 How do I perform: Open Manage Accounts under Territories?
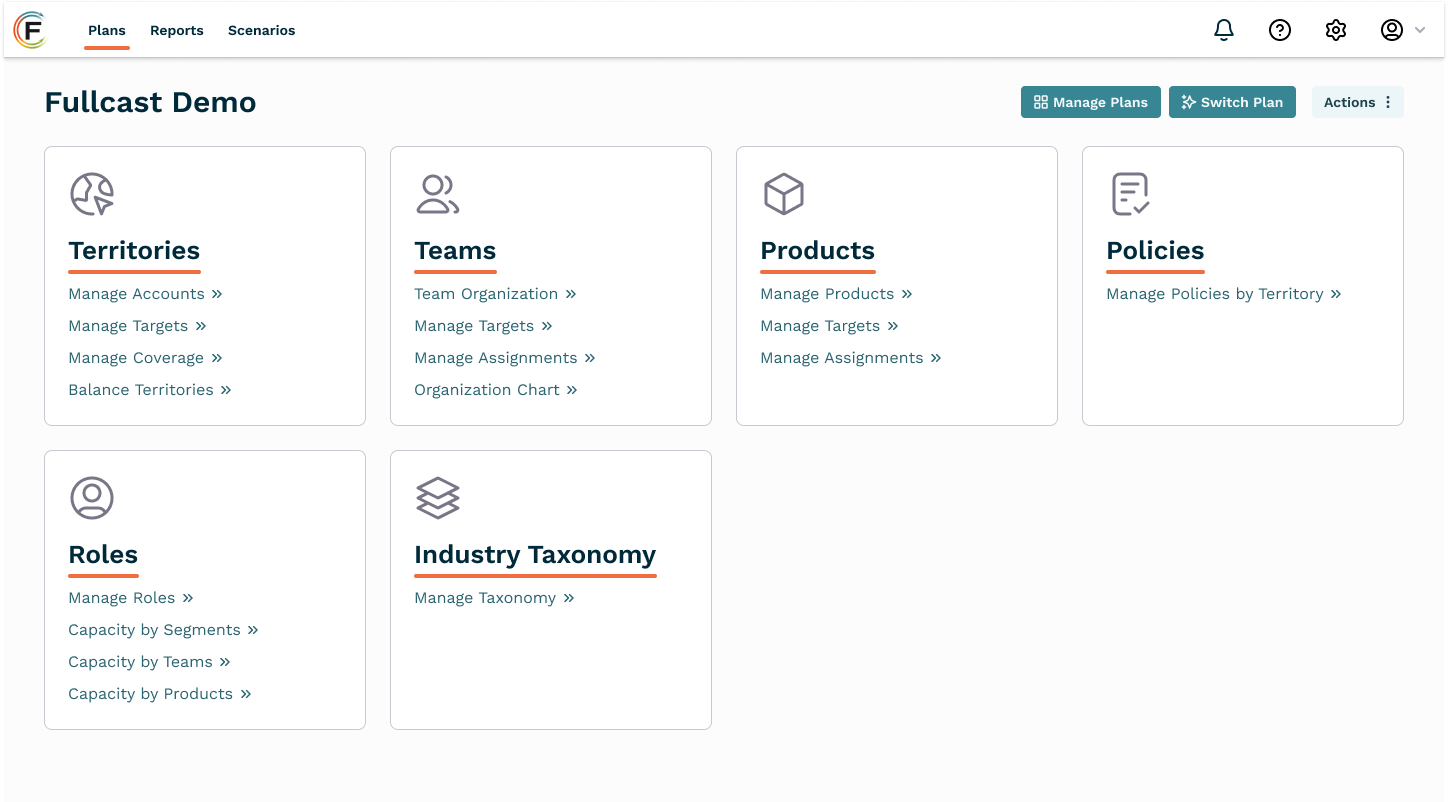click(145, 294)
